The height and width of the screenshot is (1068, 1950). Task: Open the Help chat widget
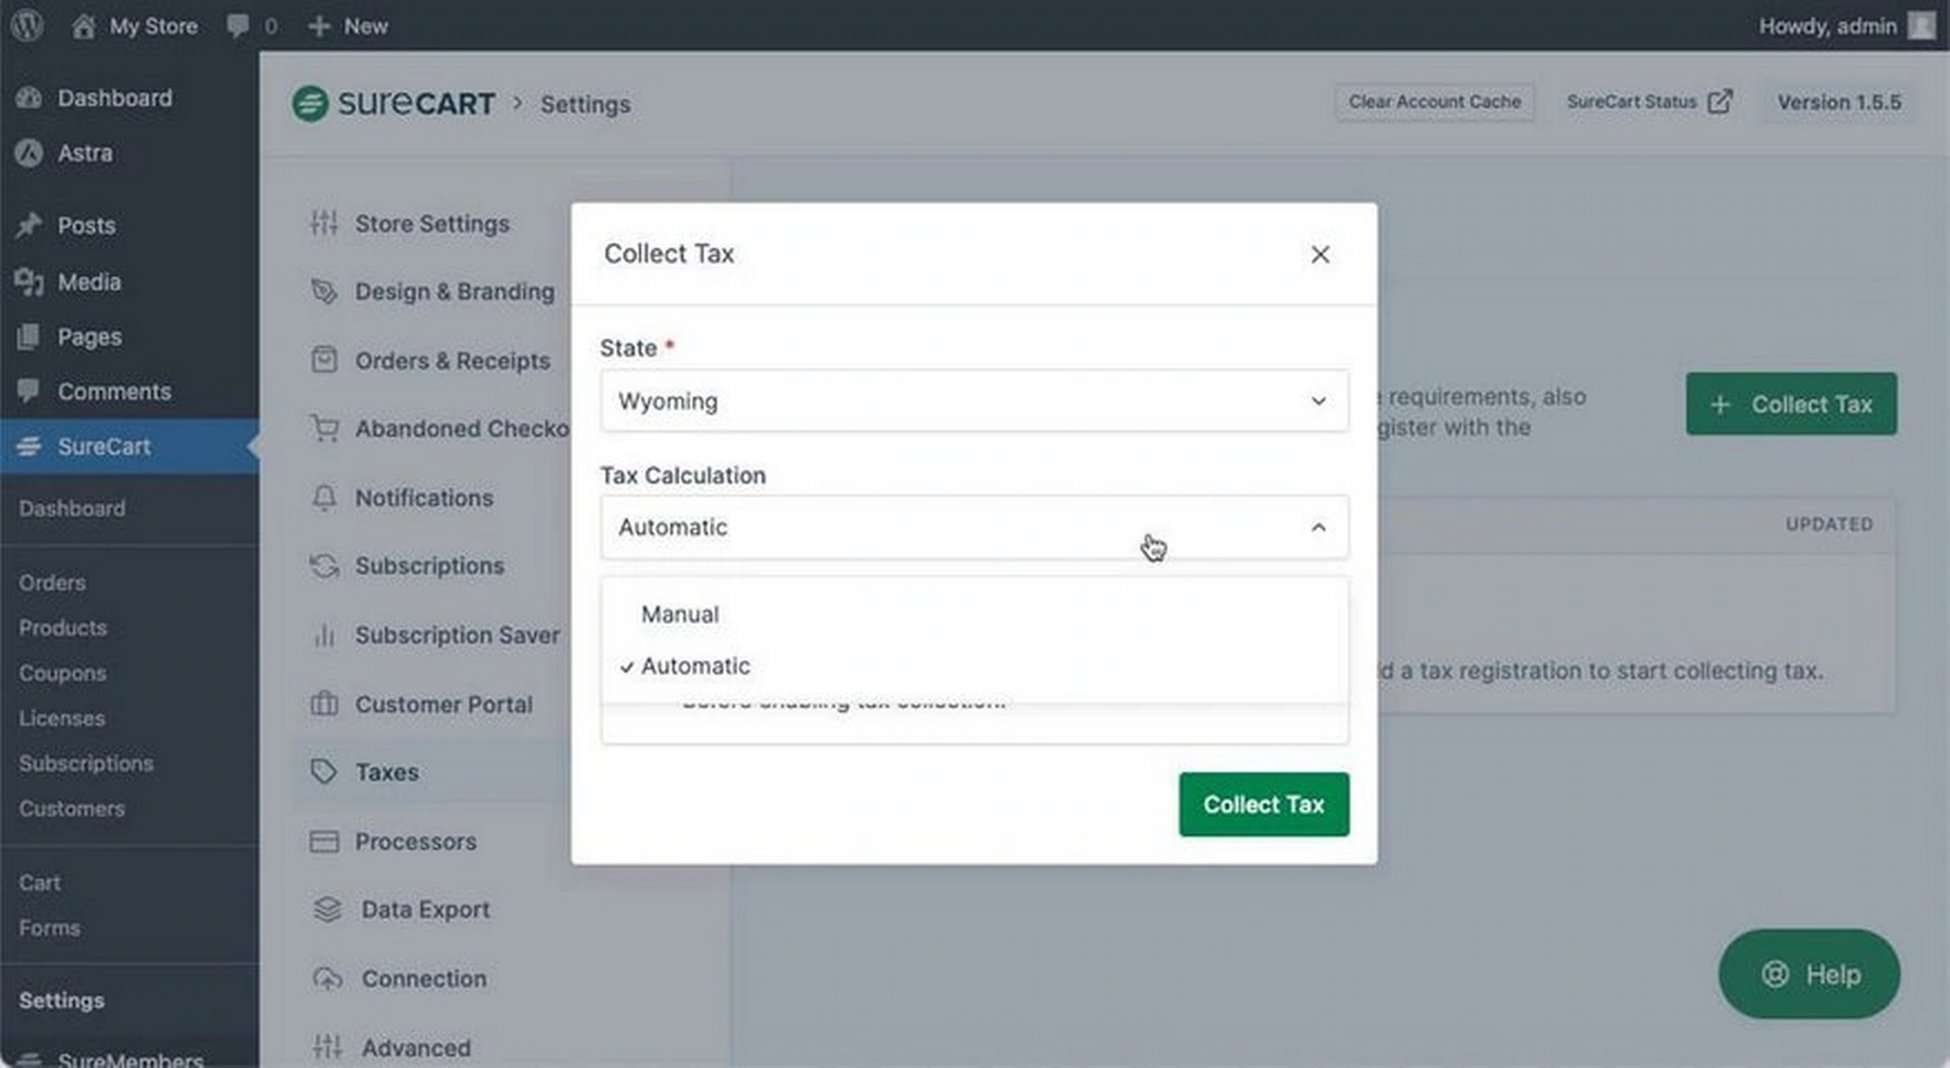1808,973
